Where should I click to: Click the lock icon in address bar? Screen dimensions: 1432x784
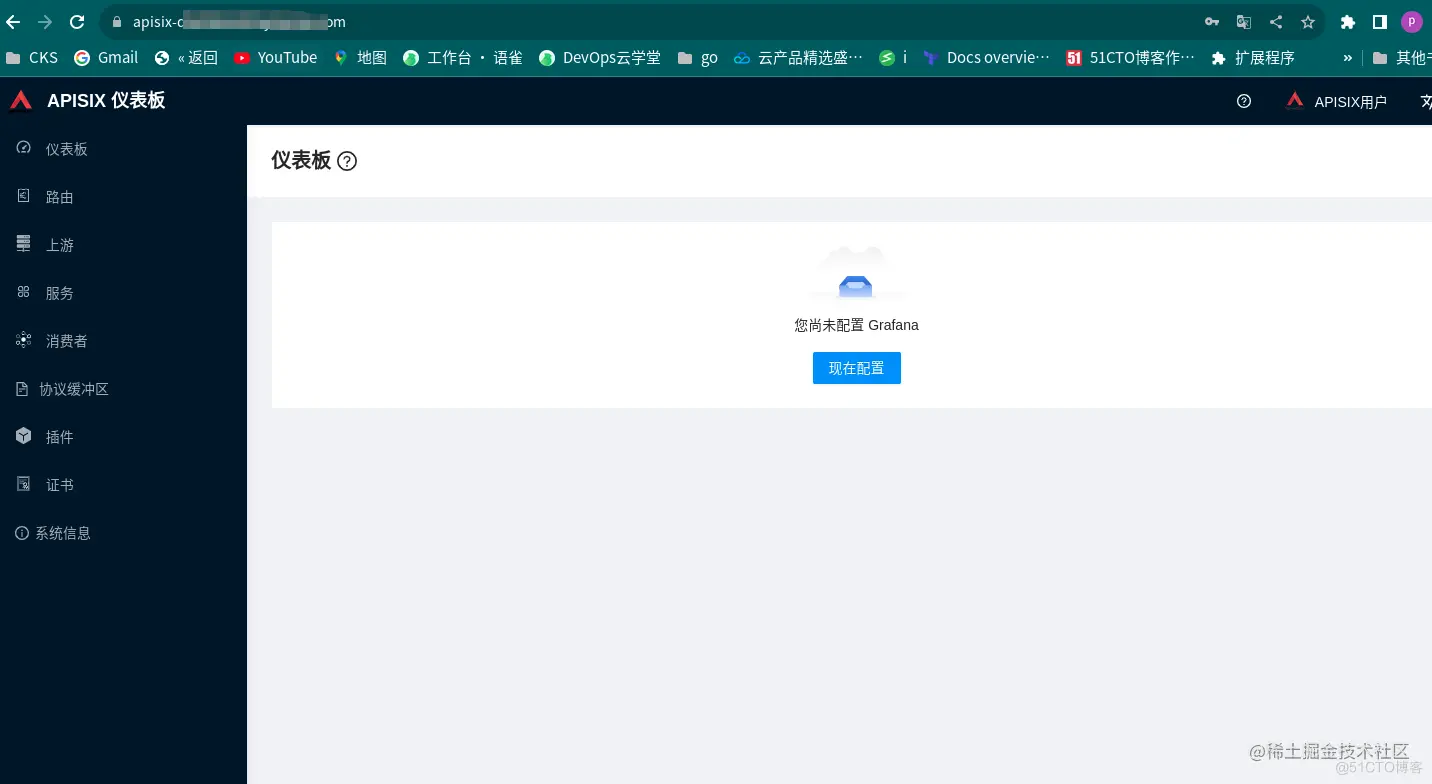tap(117, 22)
